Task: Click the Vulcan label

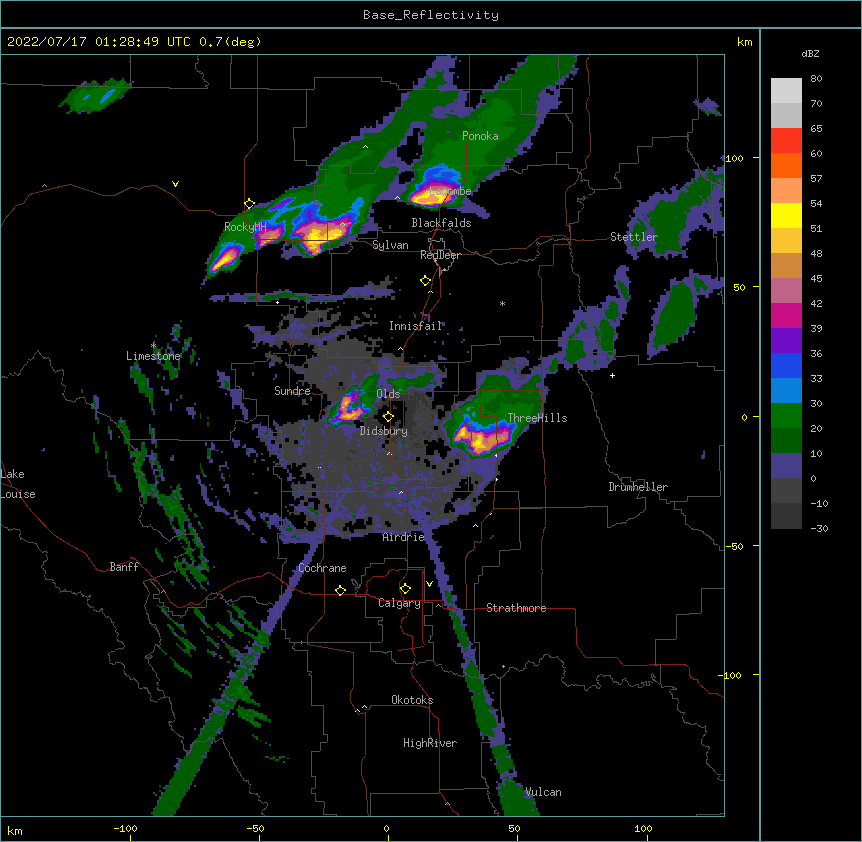Action: [543, 792]
